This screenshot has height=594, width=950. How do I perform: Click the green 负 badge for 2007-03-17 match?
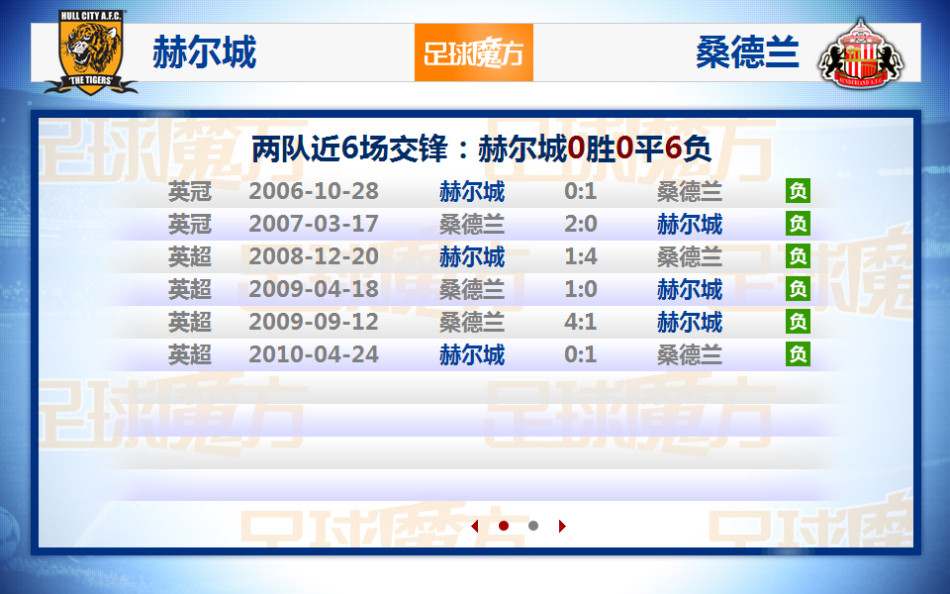pos(797,224)
